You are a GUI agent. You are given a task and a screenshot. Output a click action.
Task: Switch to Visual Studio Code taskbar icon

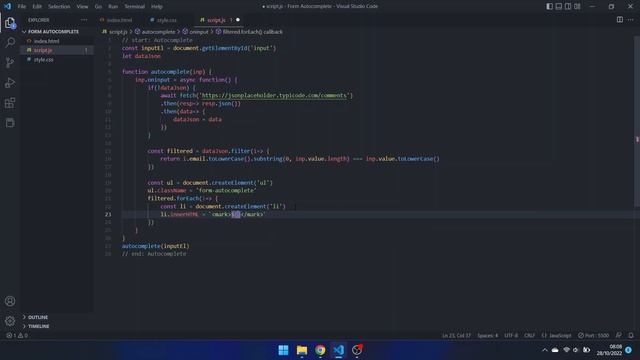338,350
